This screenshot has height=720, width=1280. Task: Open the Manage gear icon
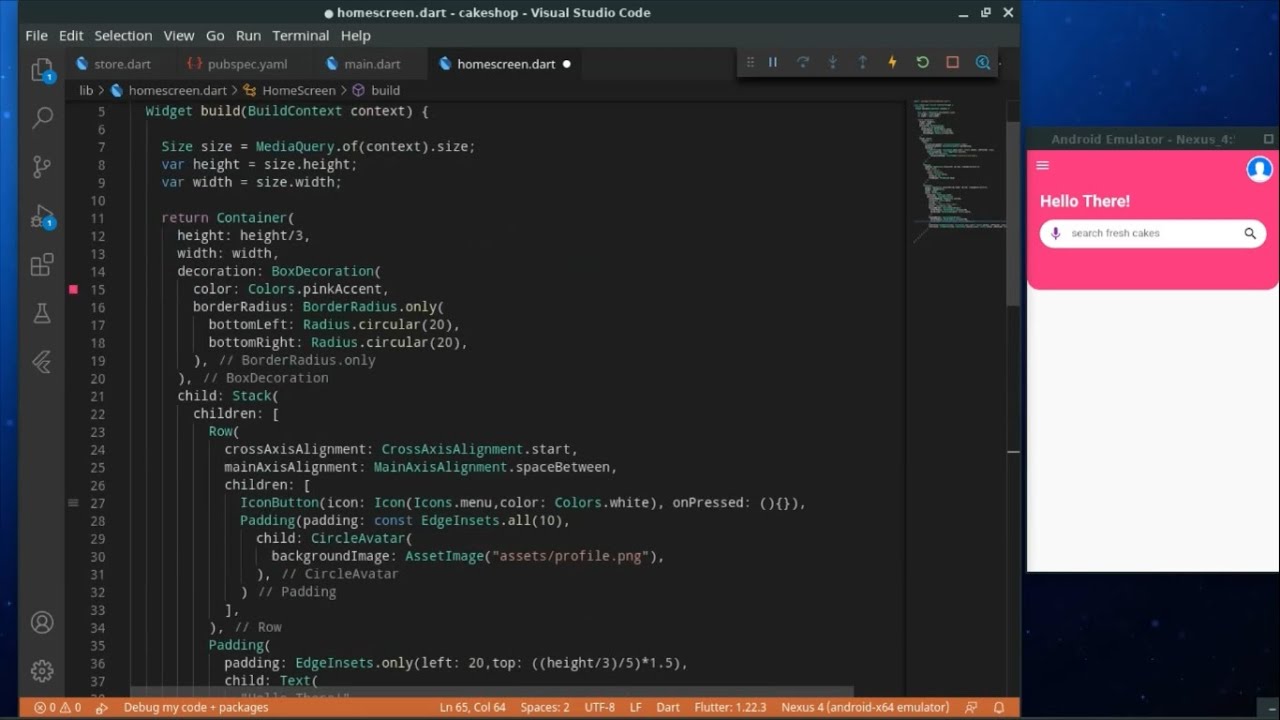pyautogui.click(x=42, y=670)
